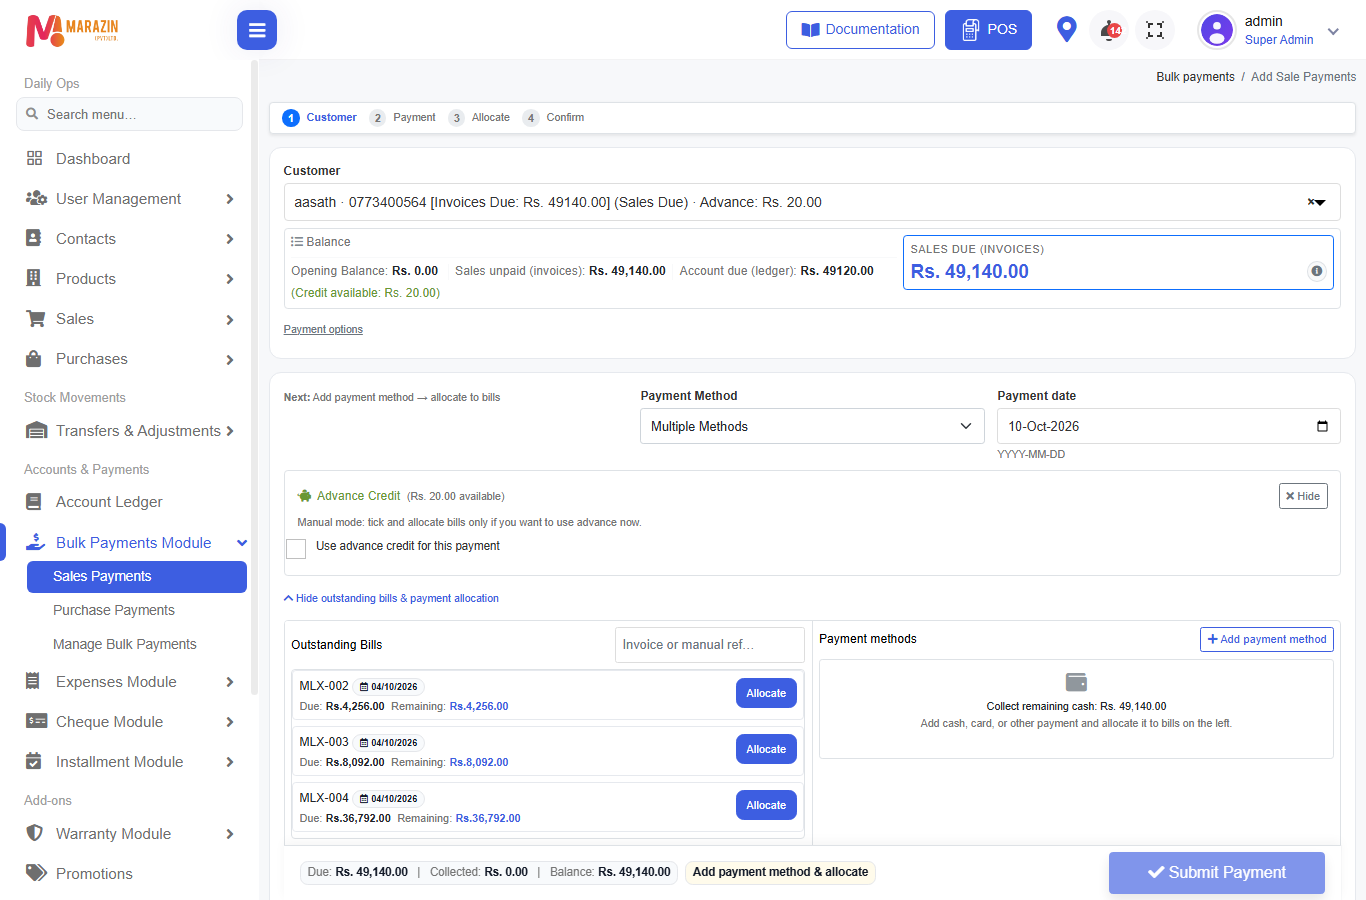This screenshot has height=900, width=1366.
Task: Open notifications bell with badge 14
Action: pos(1110,30)
